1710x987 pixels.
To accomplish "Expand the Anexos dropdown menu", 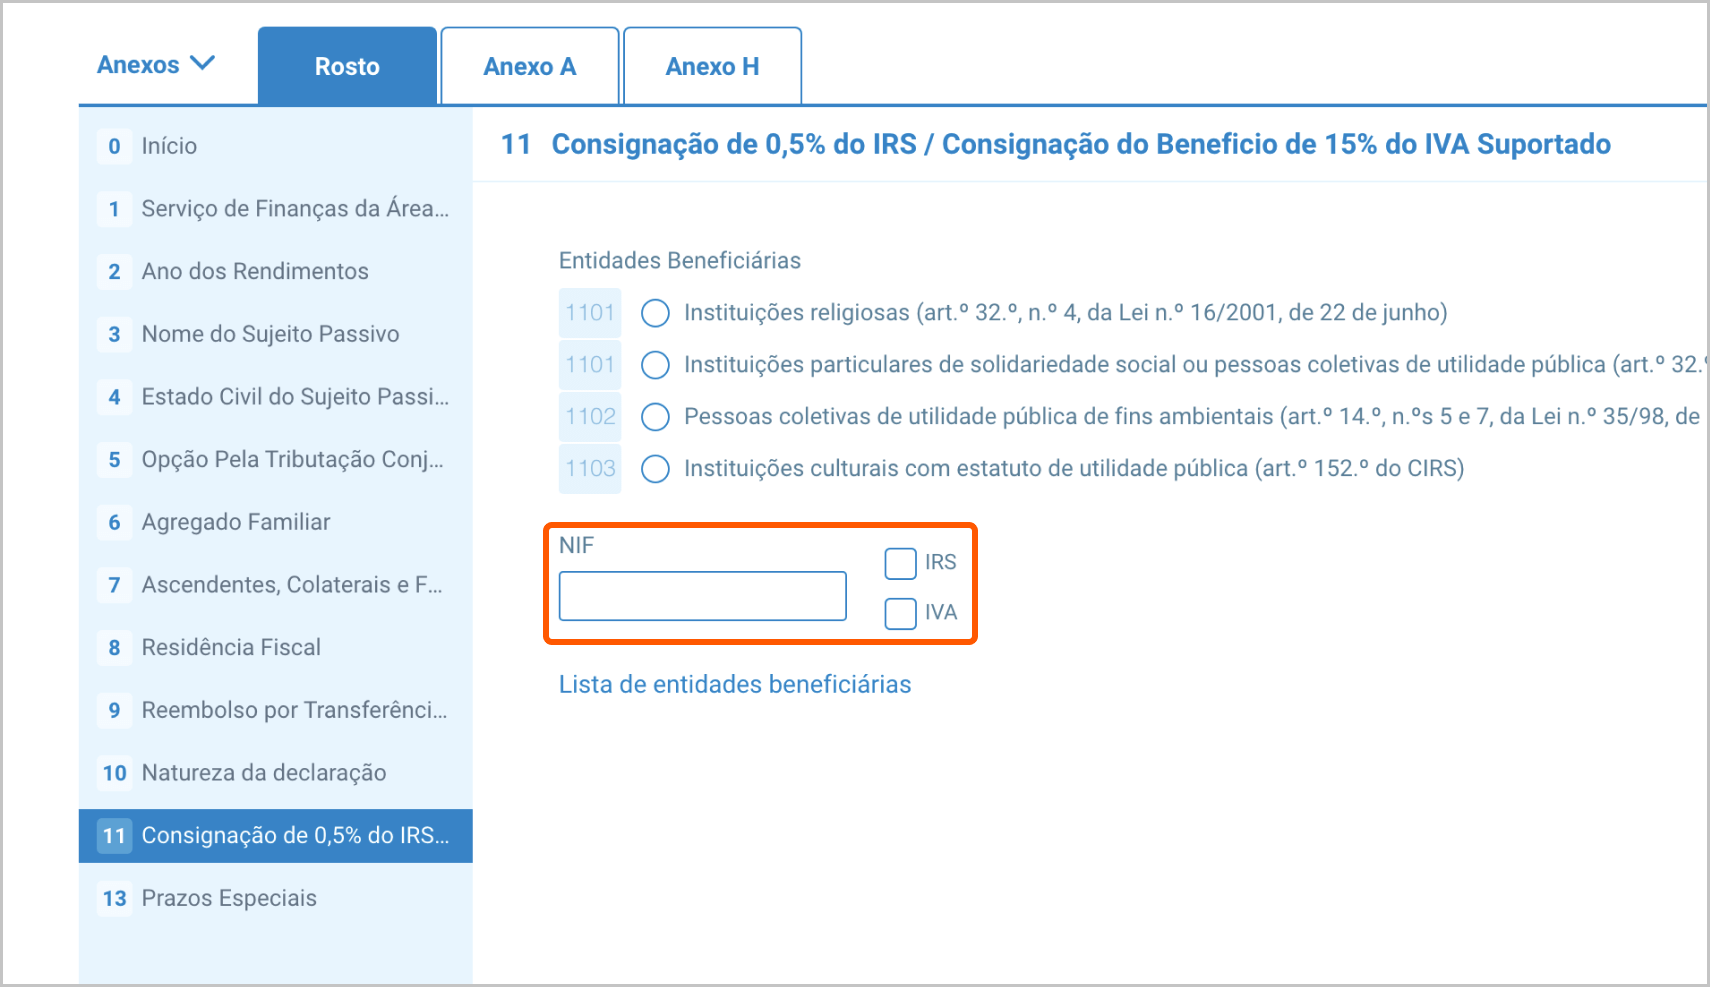I will pos(155,65).
